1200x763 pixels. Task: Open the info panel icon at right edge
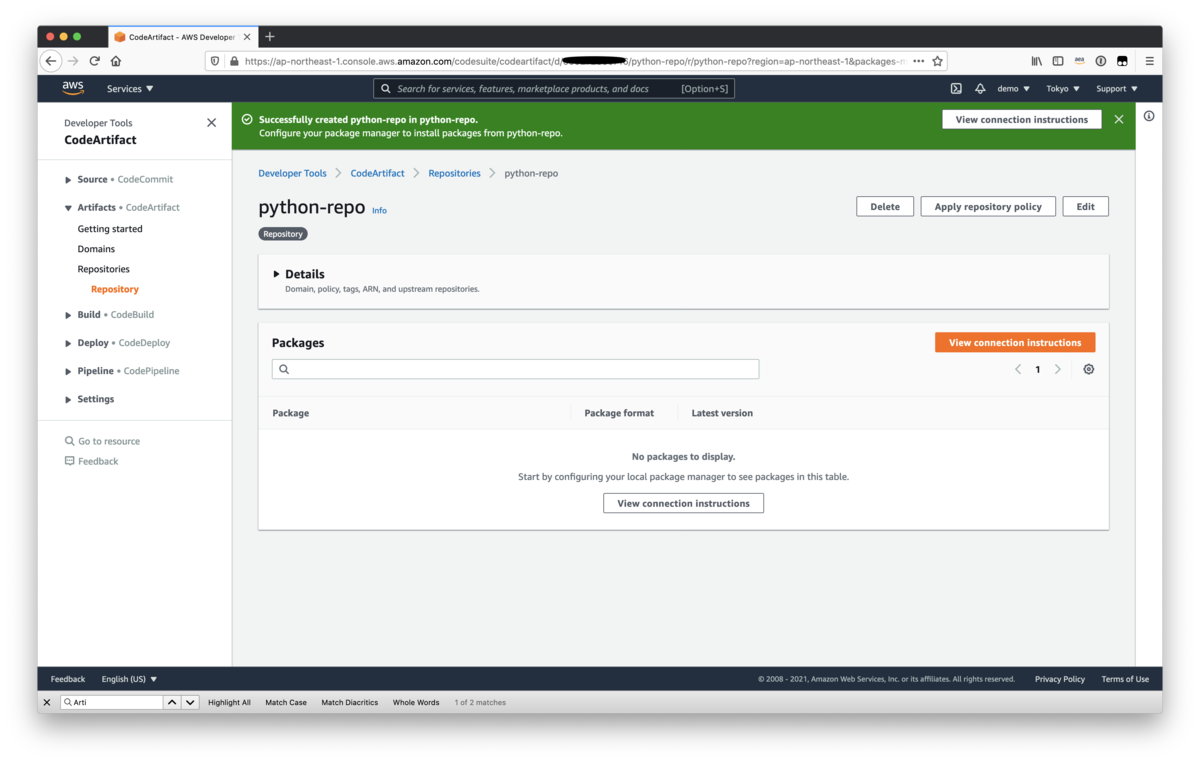click(1149, 116)
